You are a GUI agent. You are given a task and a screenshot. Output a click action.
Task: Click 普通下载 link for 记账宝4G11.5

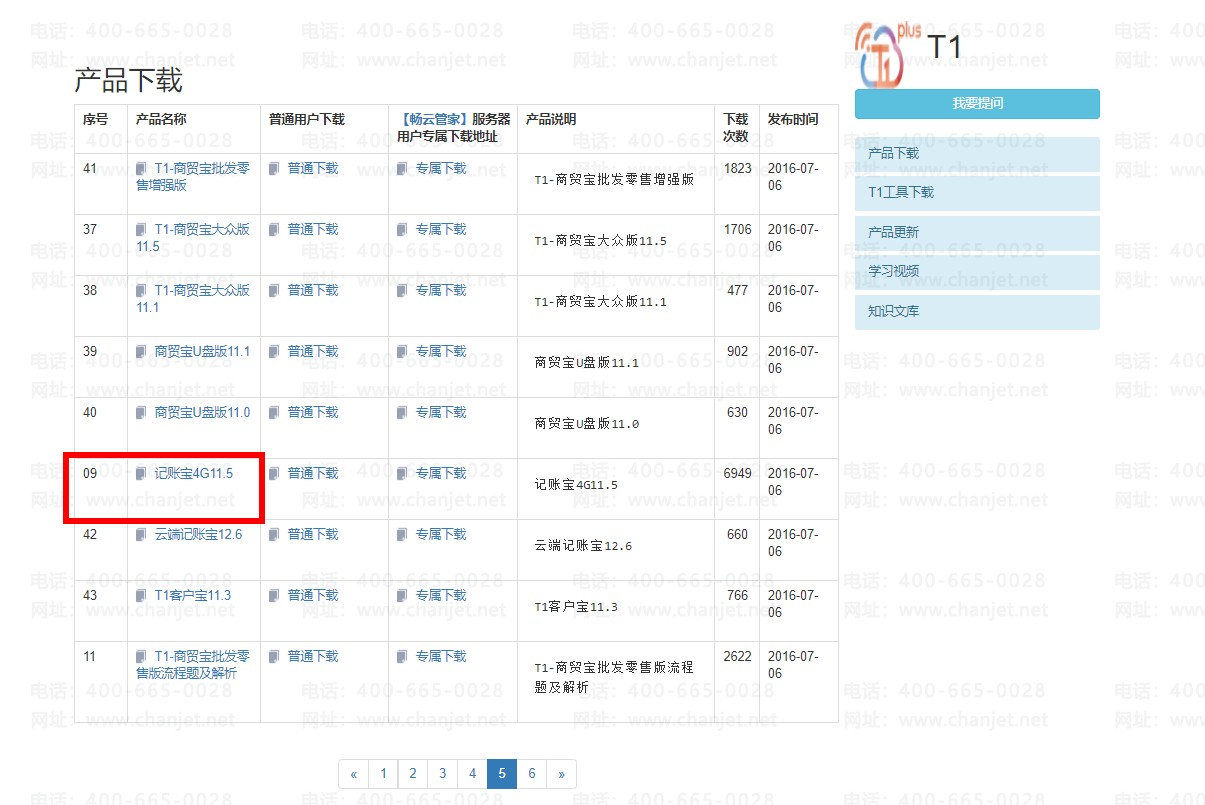click(313, 474)
